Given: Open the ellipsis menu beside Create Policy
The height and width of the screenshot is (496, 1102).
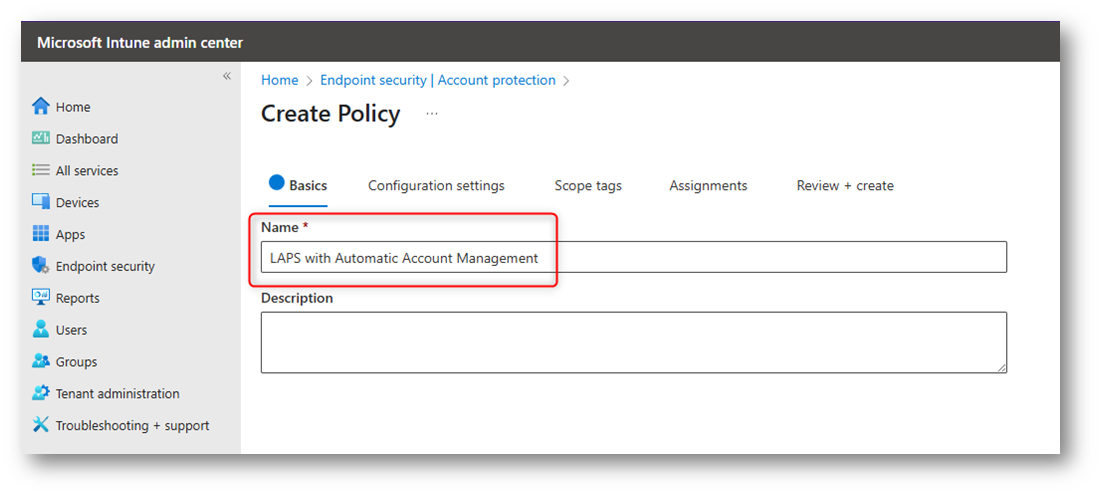Looking at the screenshot, I should [432, 114].
